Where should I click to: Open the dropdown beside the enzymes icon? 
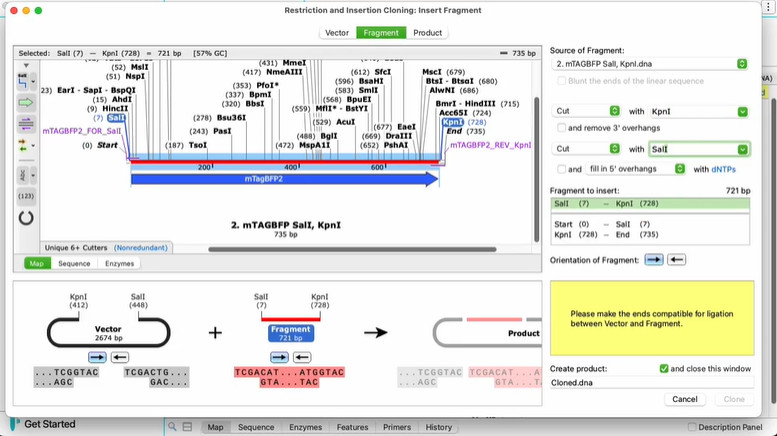[x=33, y=82]
